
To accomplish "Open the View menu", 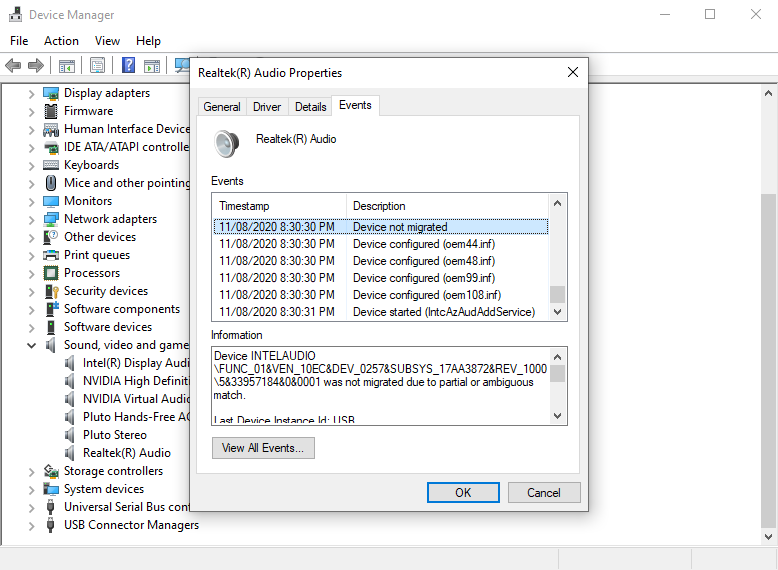I will point(107,41).
